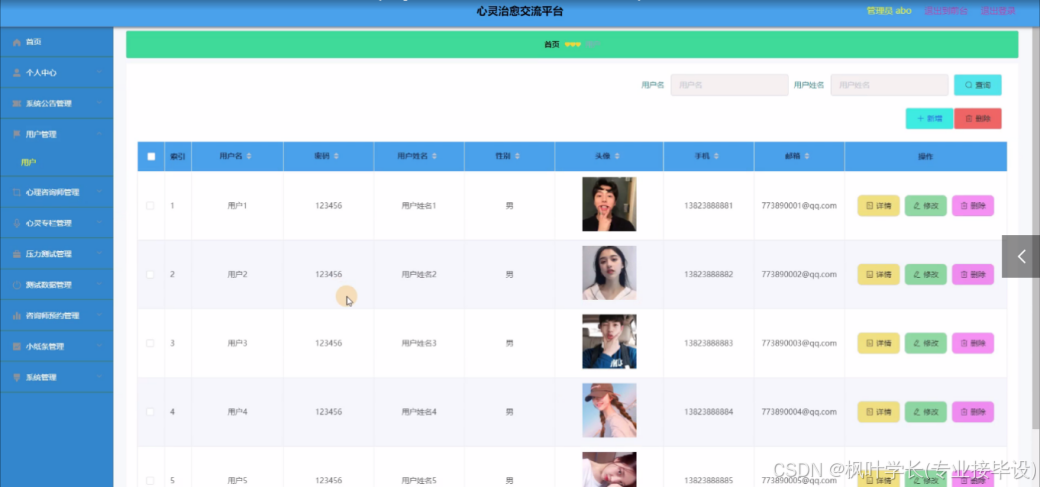Open 详情 for row 用户4
This screenshot has height=488, width=1040.
point(878,412)
